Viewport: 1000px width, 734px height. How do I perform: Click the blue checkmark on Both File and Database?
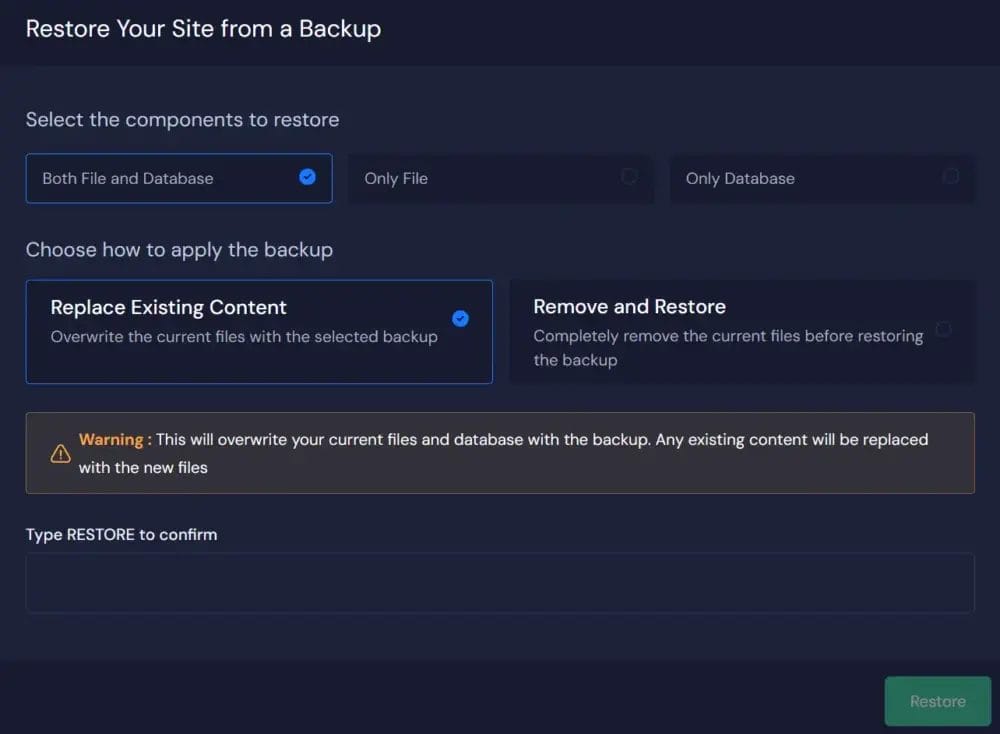click(308, 177)
